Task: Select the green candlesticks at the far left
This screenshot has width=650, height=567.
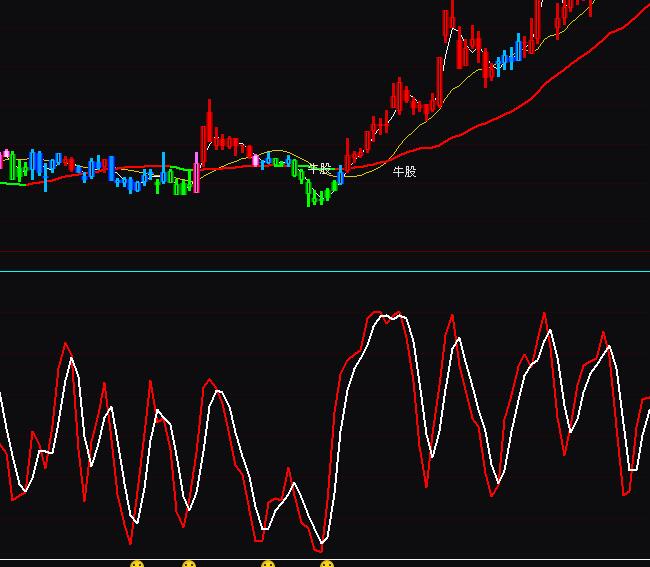Action: click(16, 170)
